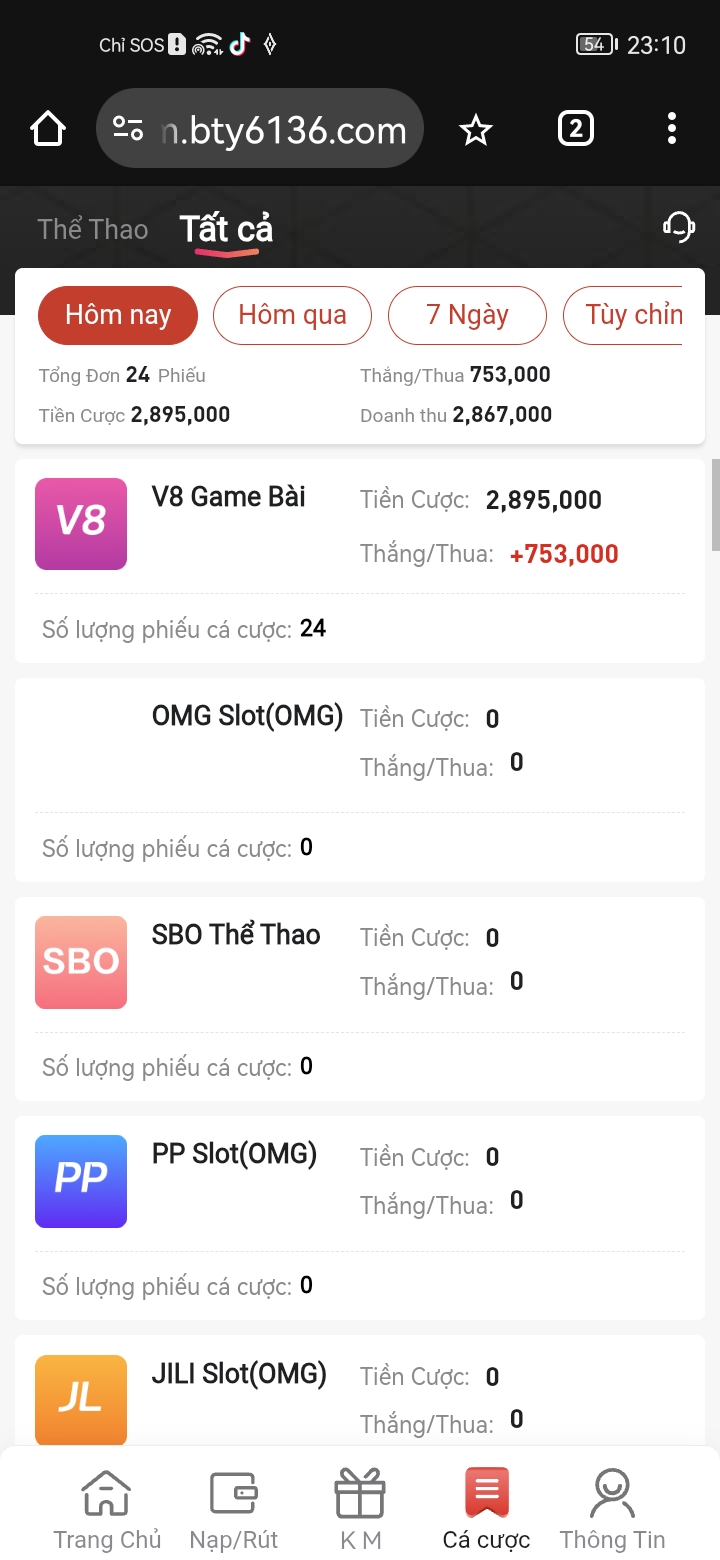Screen dimensions: 720x1560
Task: Filter records by 7 Ngày
Action: click(x=467, y=315)
